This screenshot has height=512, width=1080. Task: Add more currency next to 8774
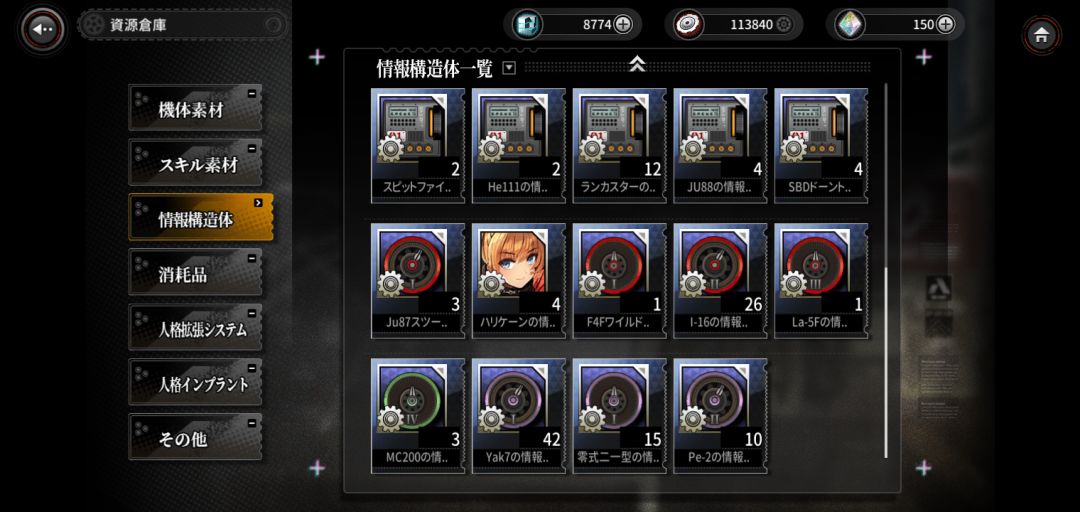[x=622, y=25]
